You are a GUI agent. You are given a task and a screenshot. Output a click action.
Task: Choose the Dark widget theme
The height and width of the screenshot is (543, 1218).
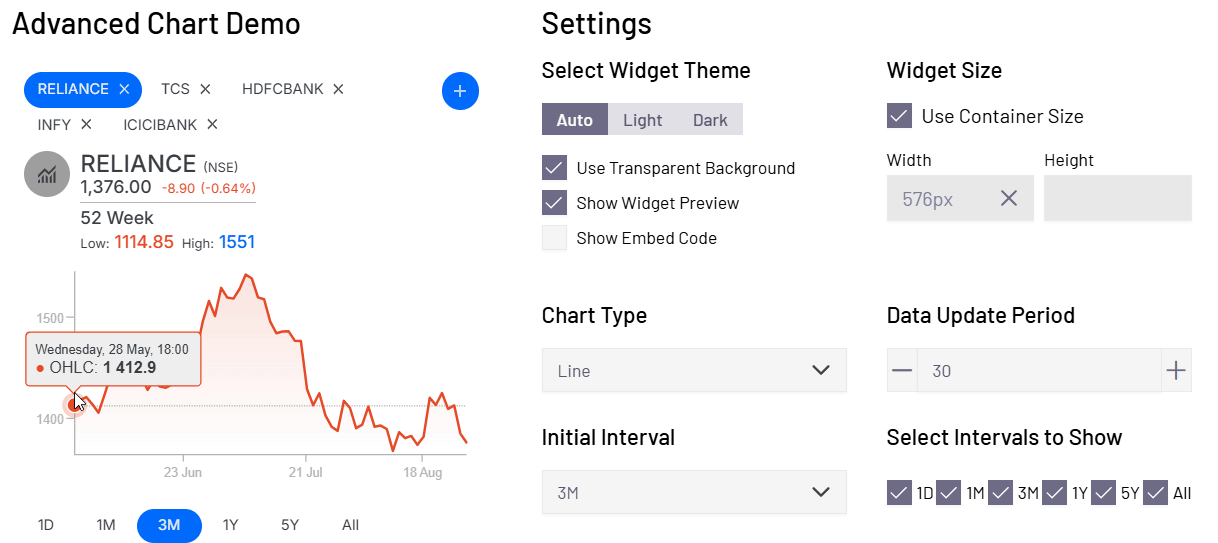(710, 120)
